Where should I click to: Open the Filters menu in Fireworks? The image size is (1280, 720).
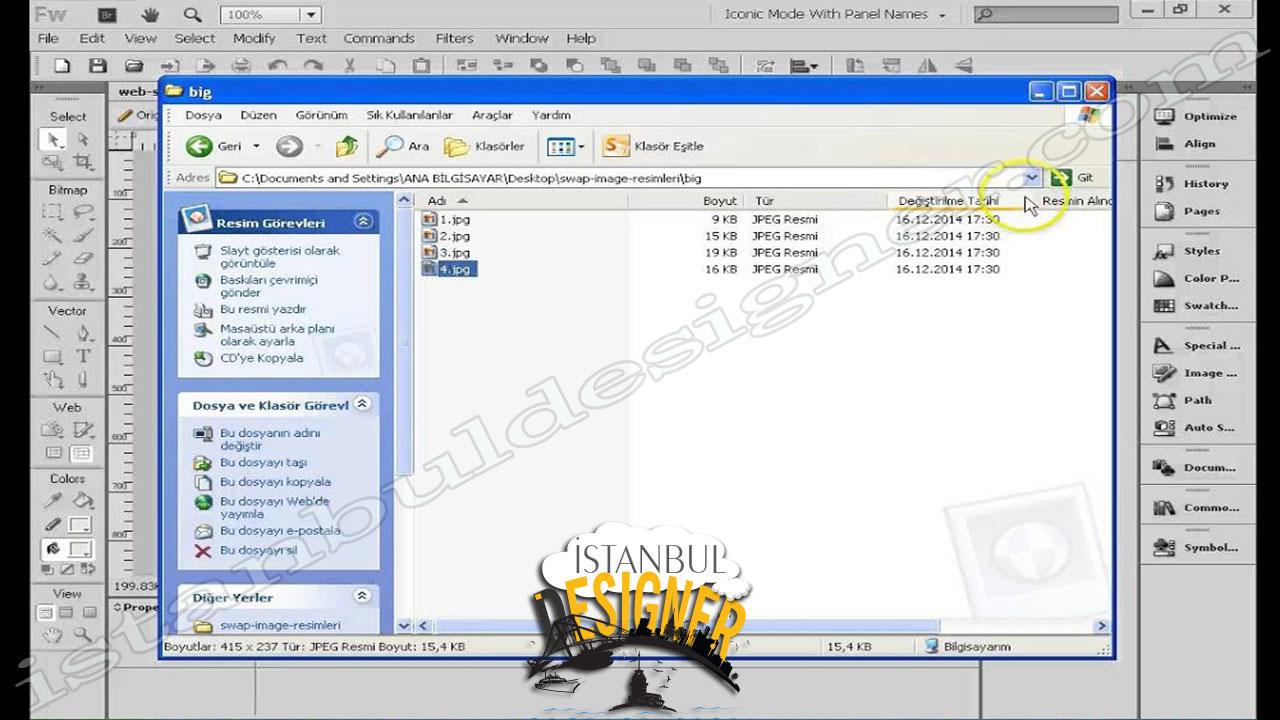(x=454, y=38)
